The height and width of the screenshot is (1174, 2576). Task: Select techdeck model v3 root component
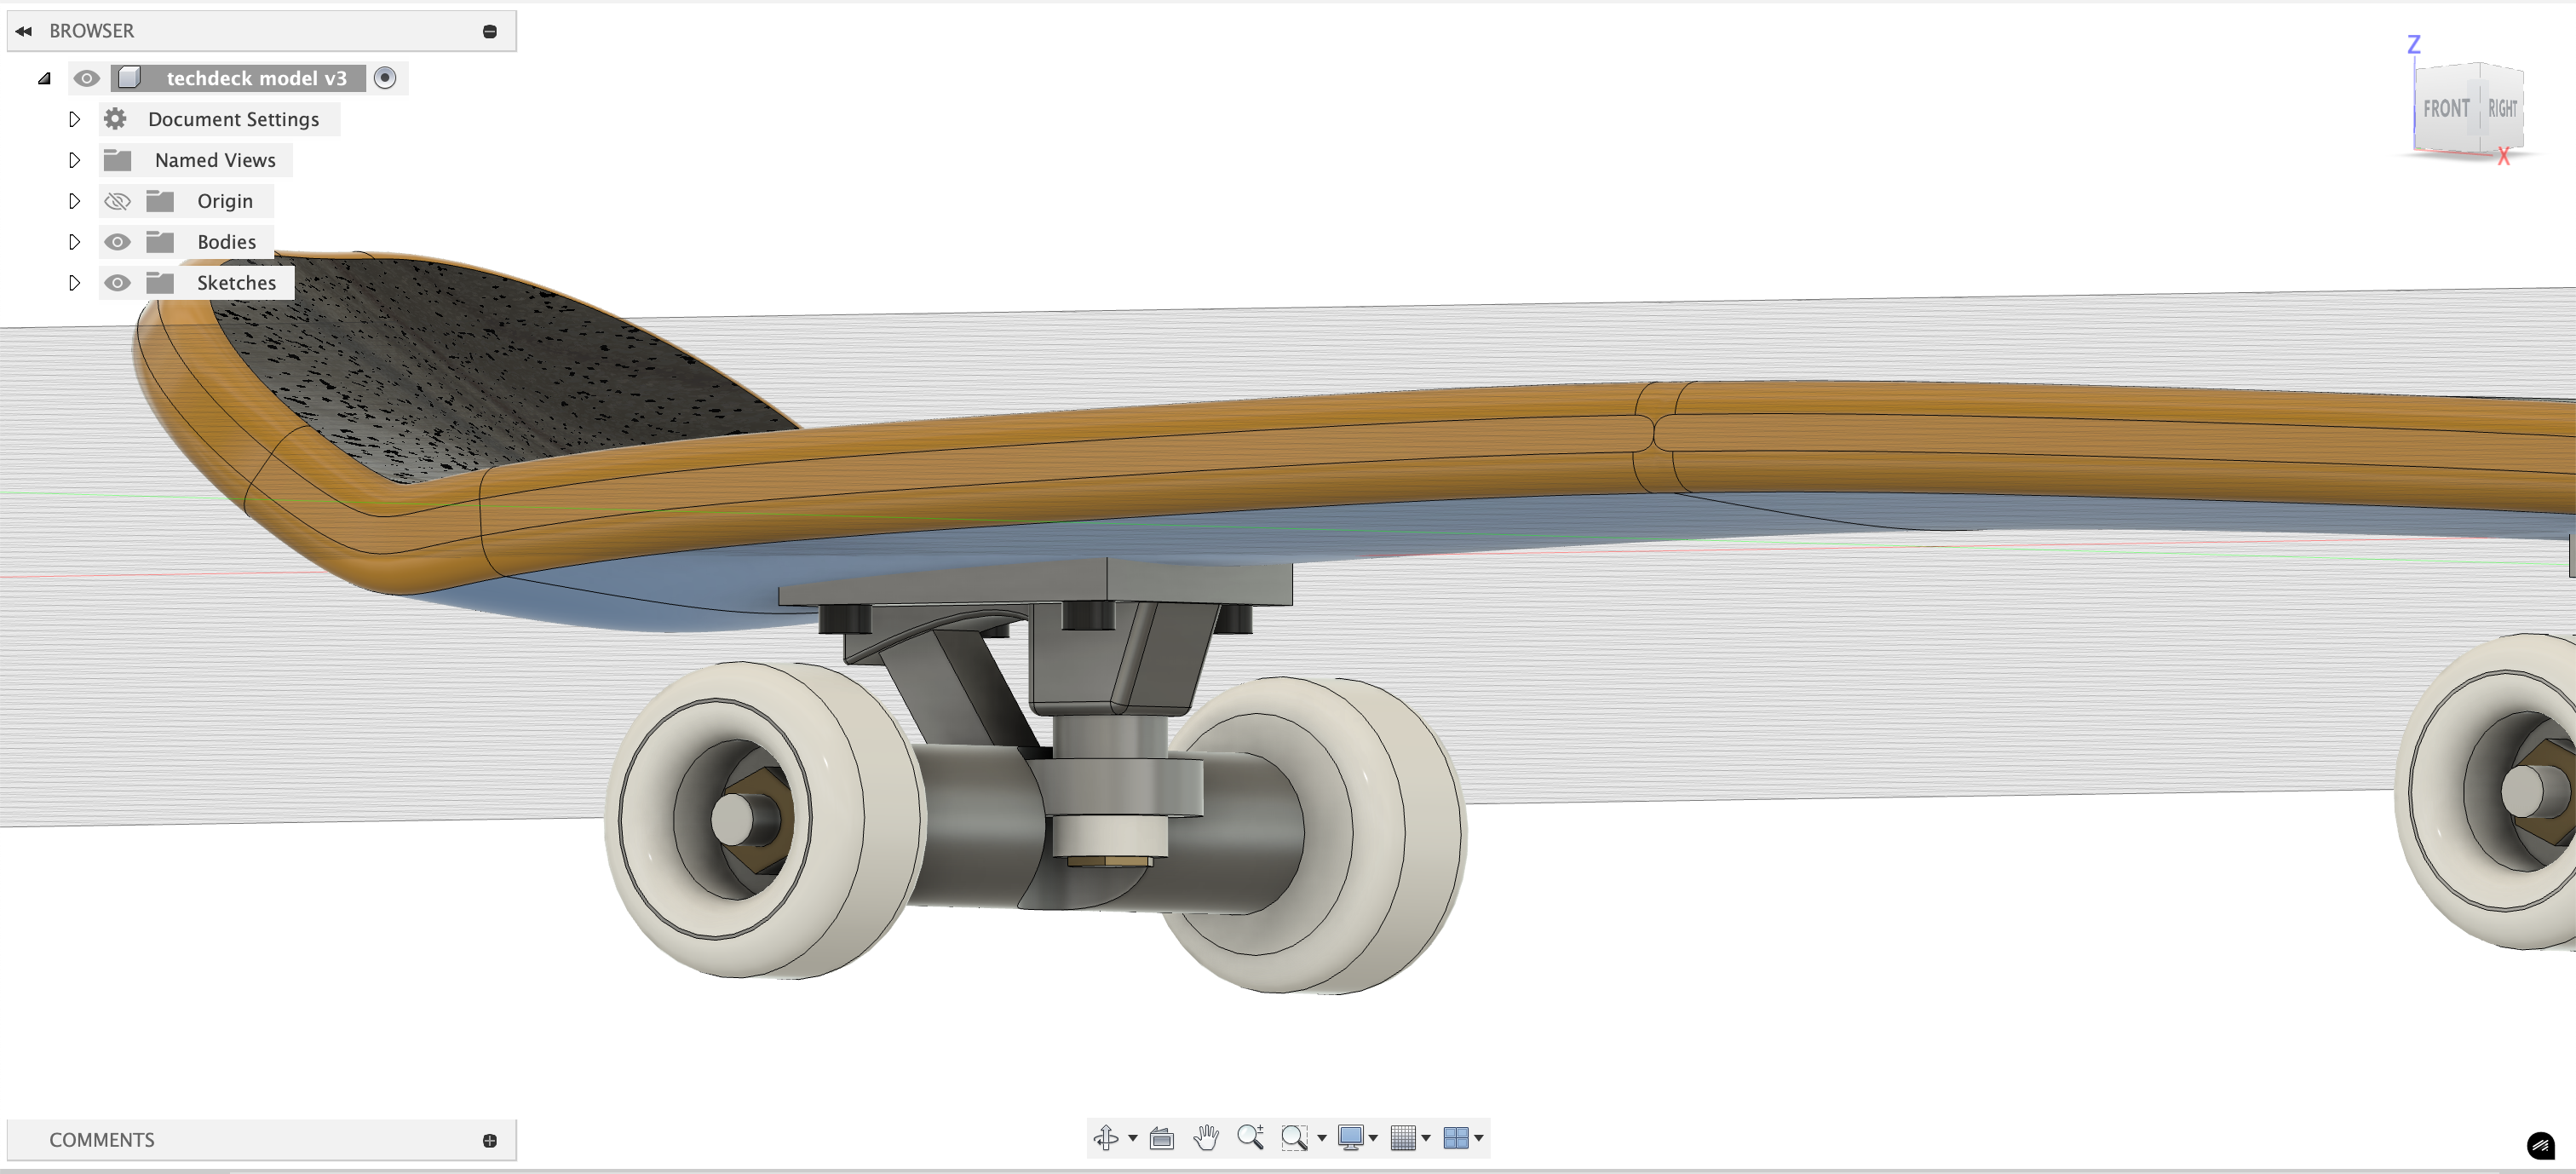click(256, 78)
